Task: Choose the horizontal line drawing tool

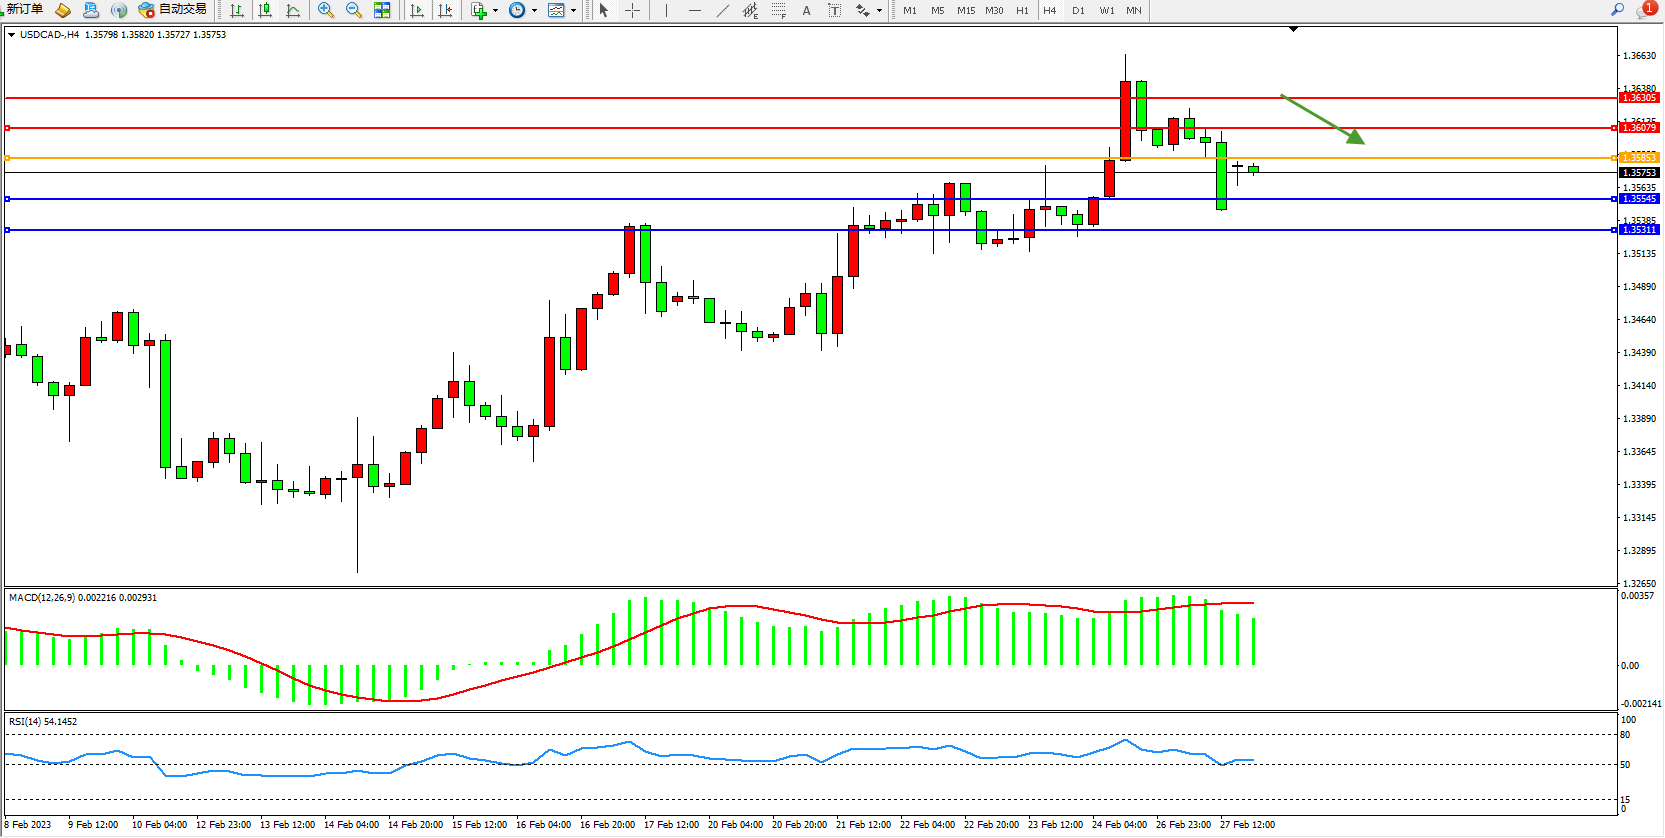Action: [x=695, y=10]
